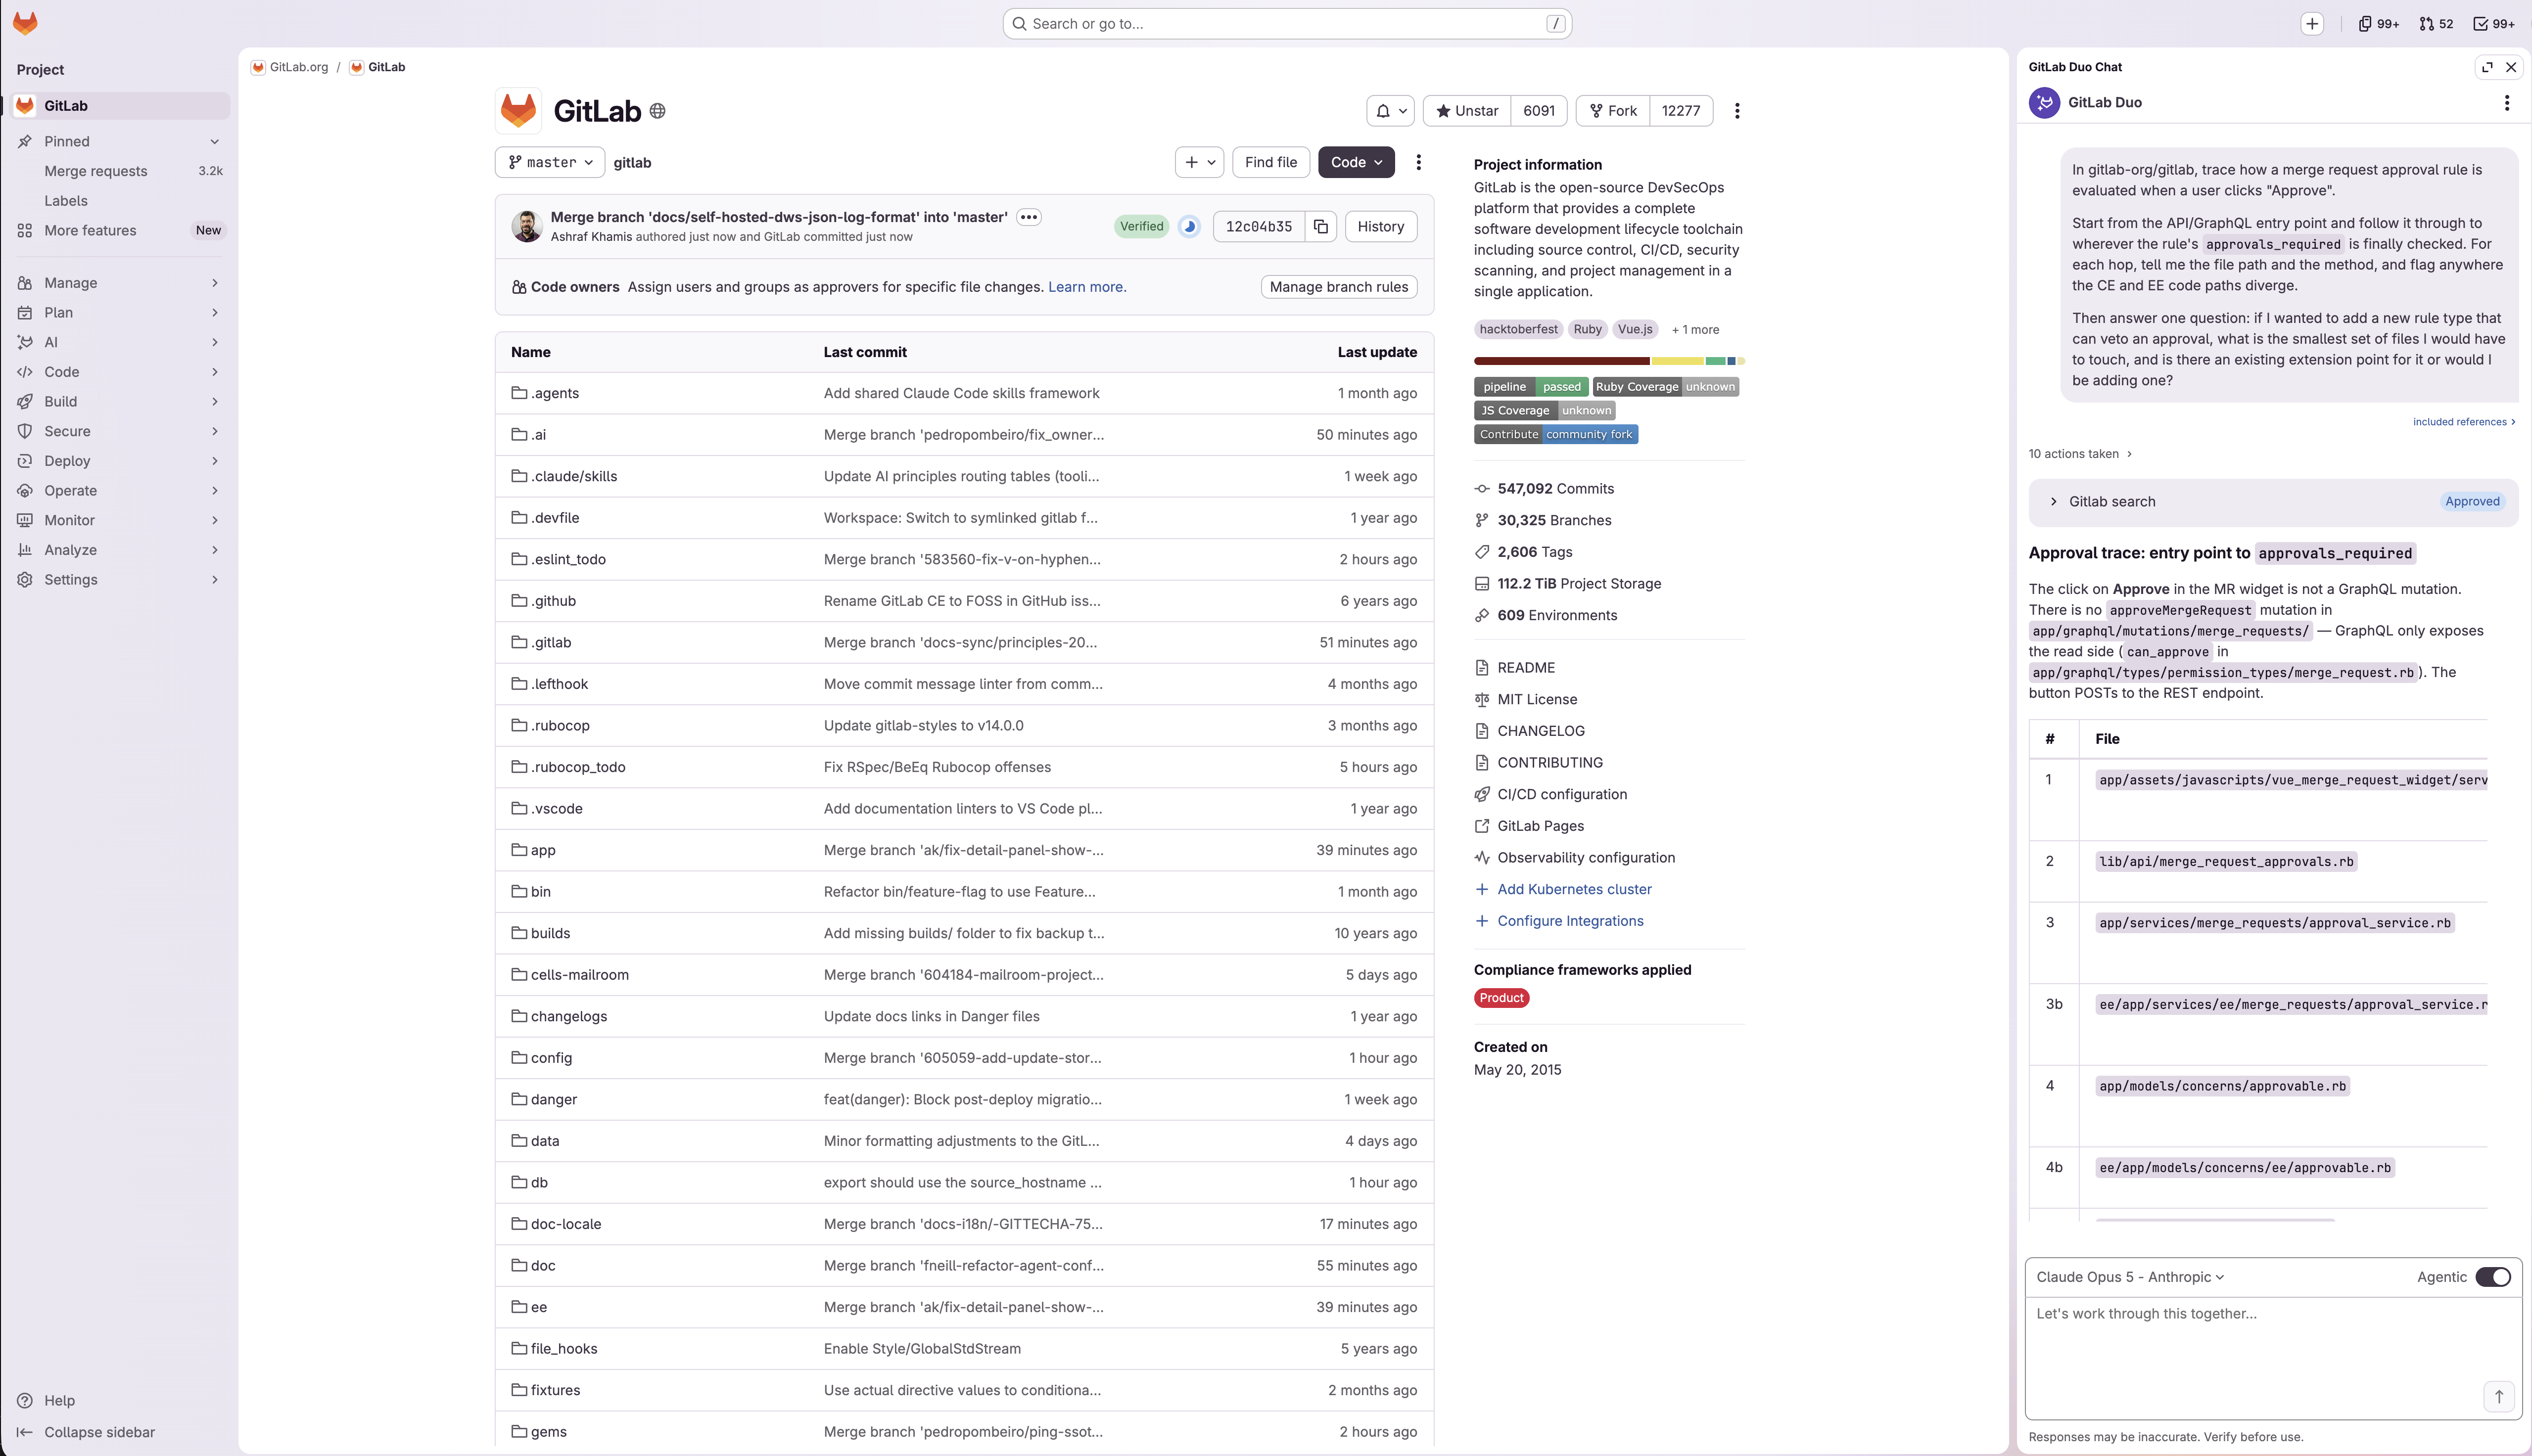
Task: Maximize the GitLab Duo Chat panel
Action: (2487, 67)
